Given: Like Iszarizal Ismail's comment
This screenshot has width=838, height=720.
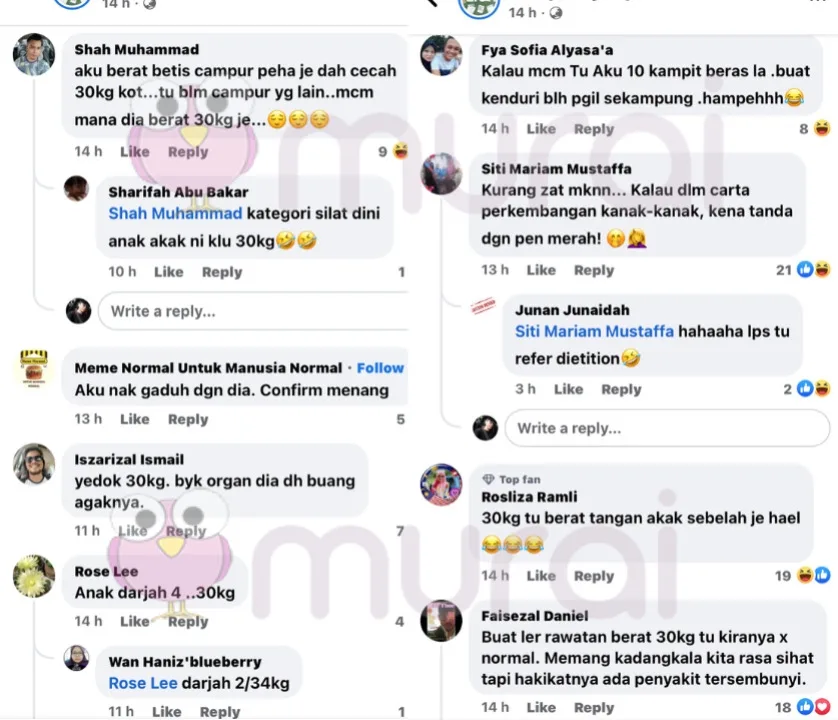Looking at the screenshot, I should tap(133, 531).
